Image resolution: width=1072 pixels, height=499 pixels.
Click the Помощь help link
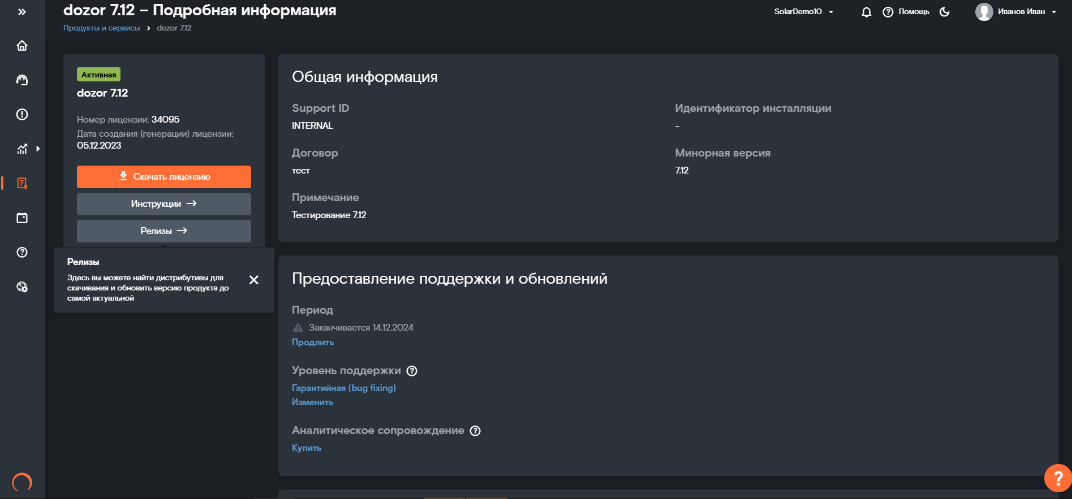click(906, 12)
